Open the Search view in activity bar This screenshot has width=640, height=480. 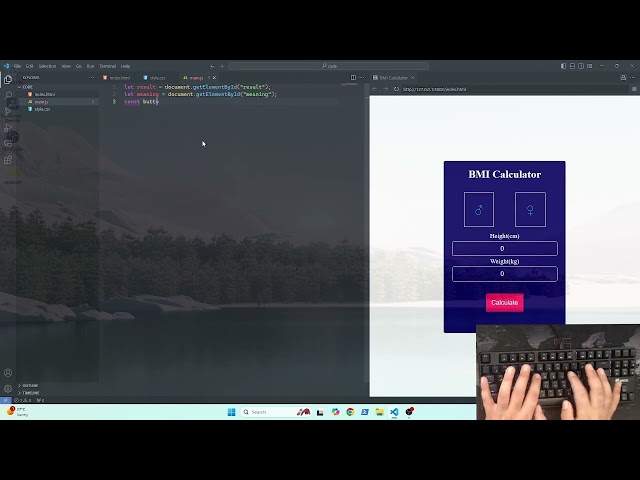click(x=8, y=95)
